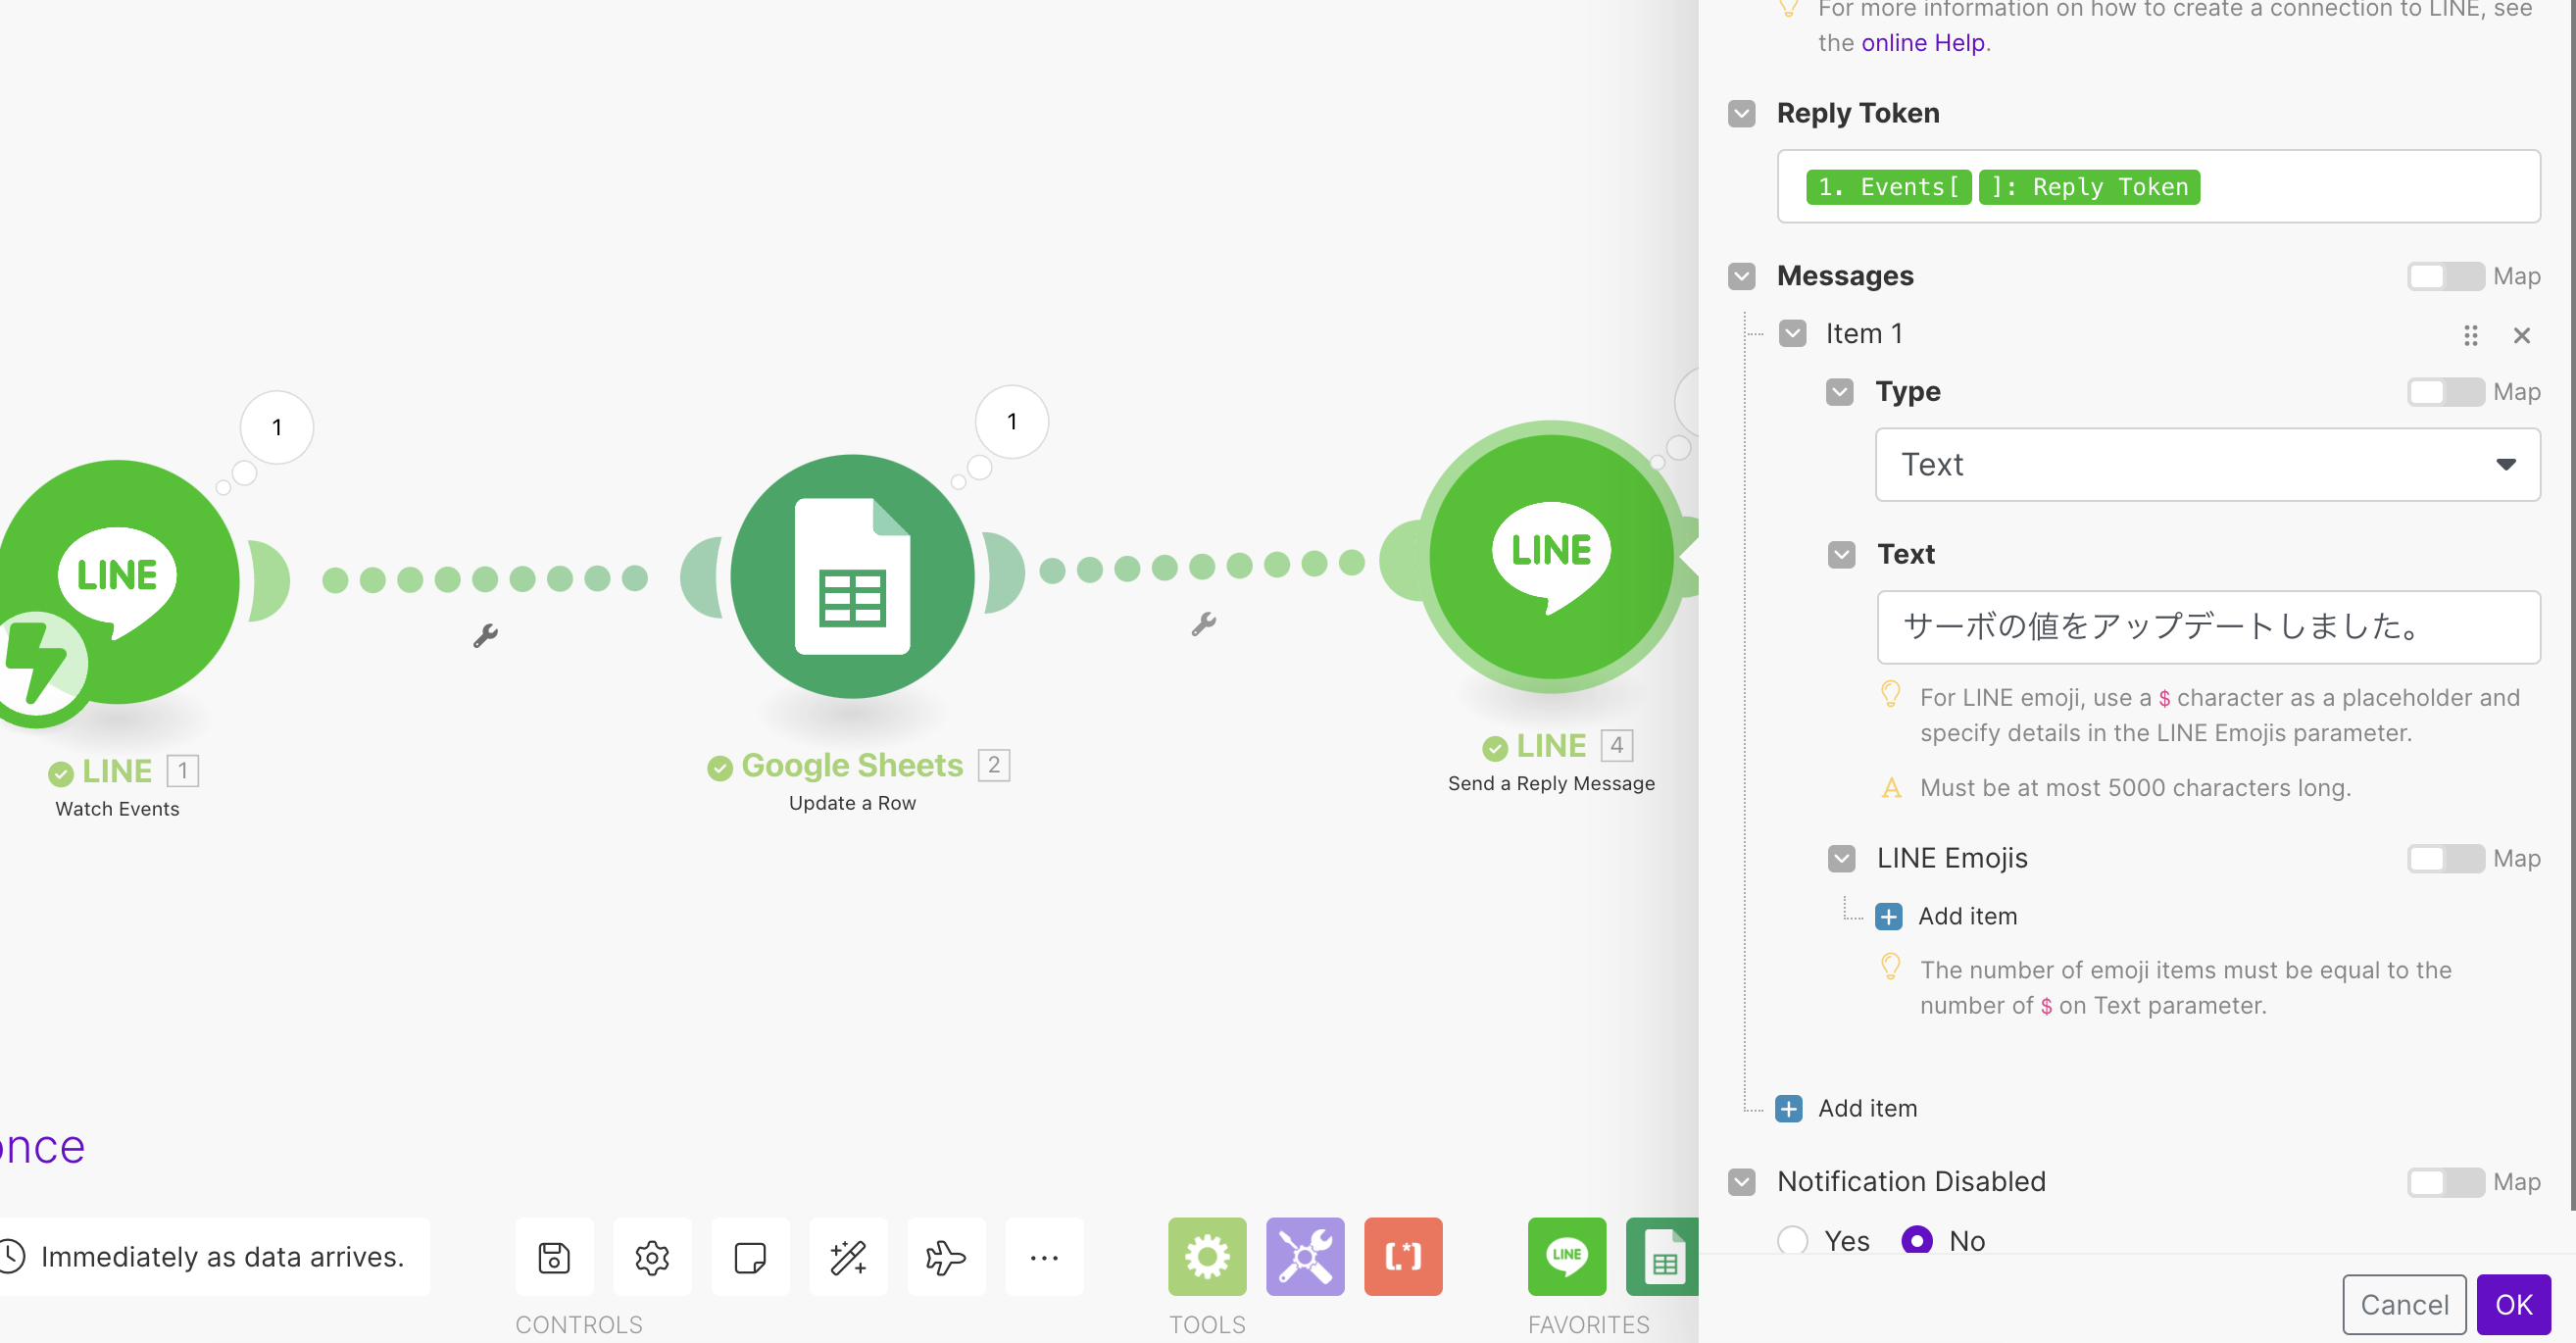Image resolution: width=2576 pixels, height=1343 pixels.
Task: Toggle the LINE Emojis Map switch
Action: tap(2445, 858)
